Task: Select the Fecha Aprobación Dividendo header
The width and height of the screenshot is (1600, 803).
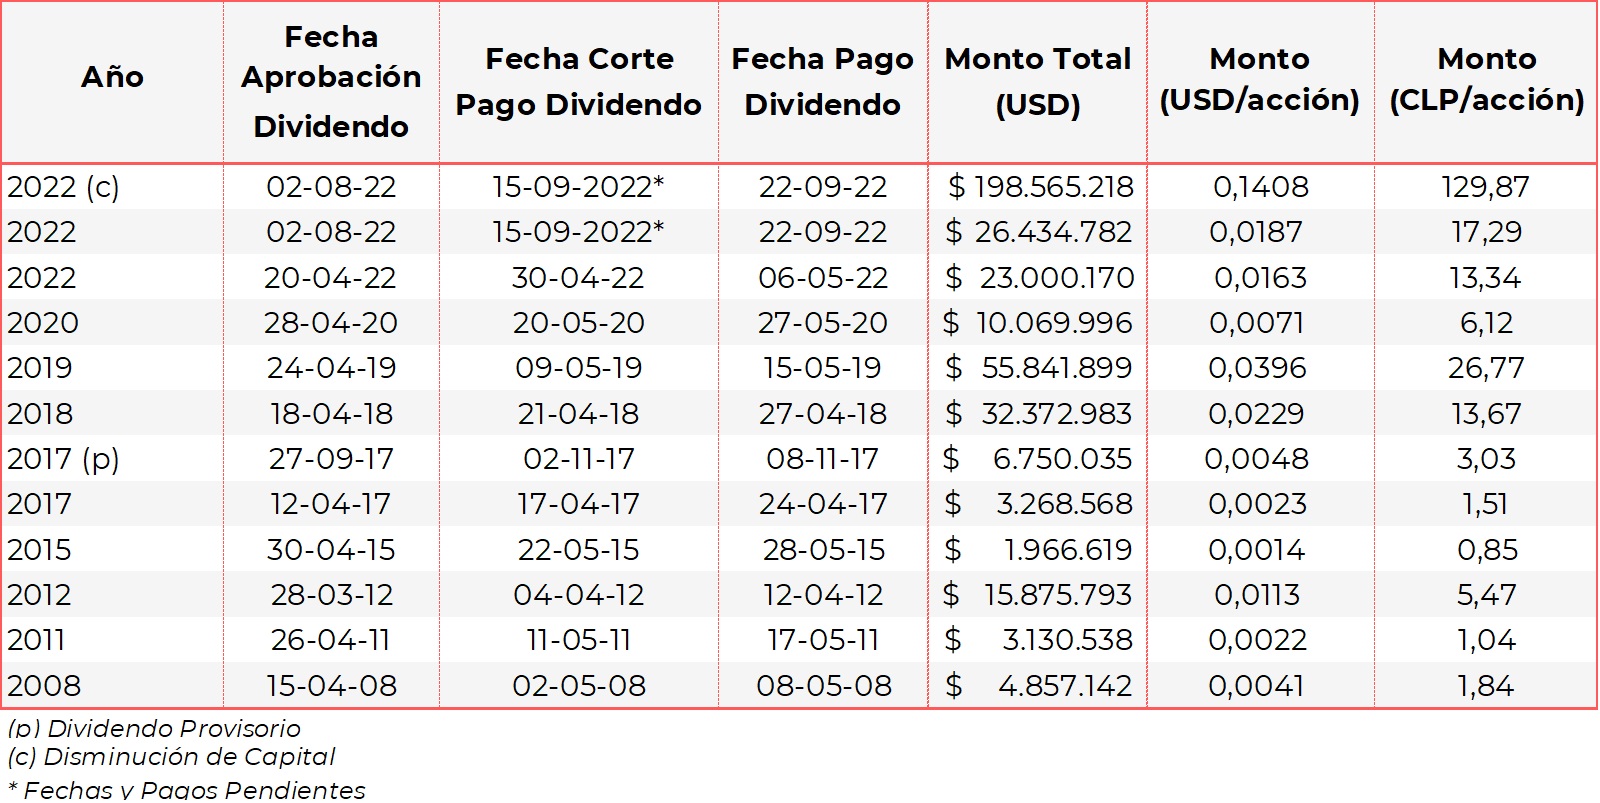Action: [x=331, y=82]
